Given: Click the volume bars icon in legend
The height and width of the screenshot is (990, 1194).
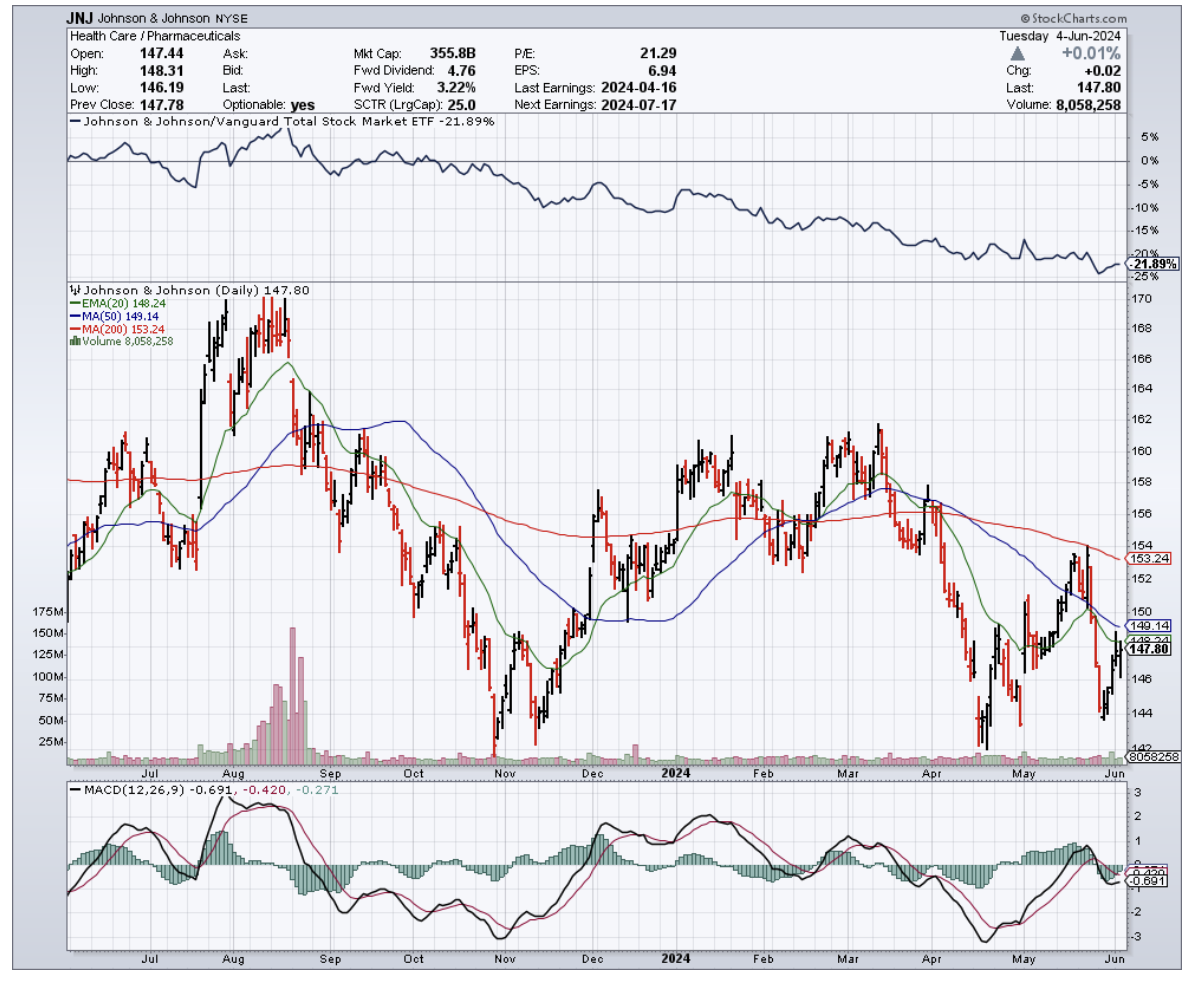Looking at the screenshot, I should (x=73, y=341).
